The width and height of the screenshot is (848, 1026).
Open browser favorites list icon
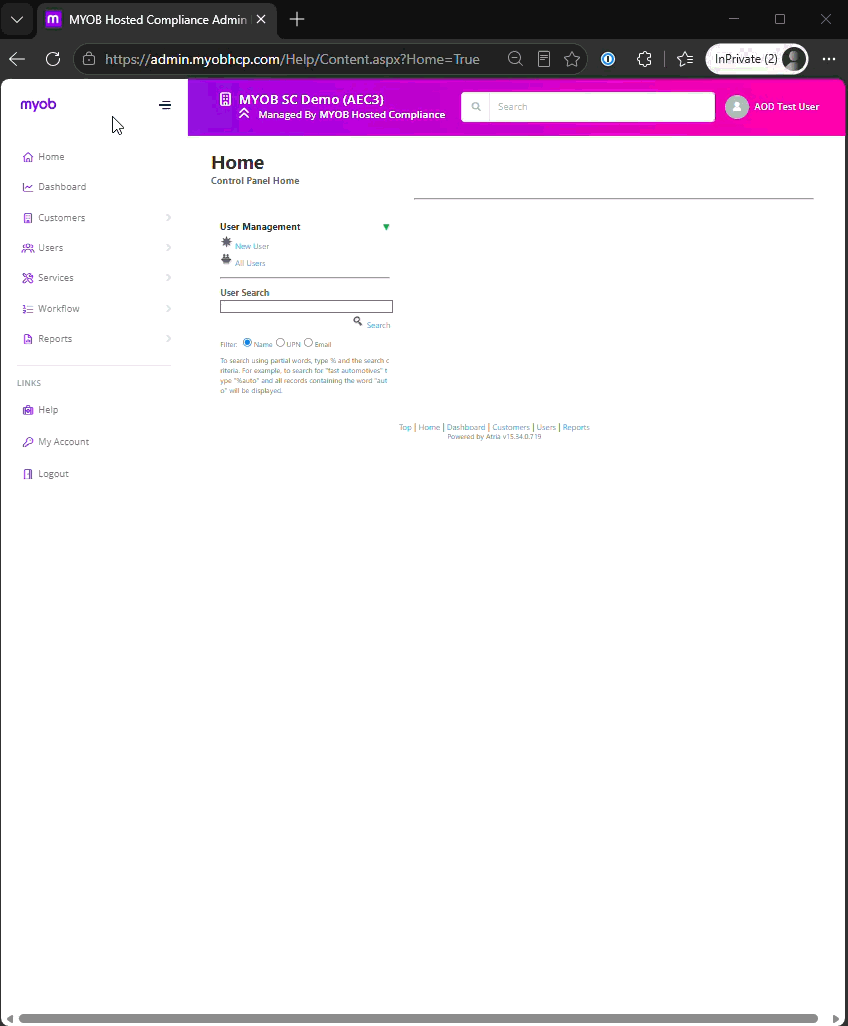tap(685, 59)
